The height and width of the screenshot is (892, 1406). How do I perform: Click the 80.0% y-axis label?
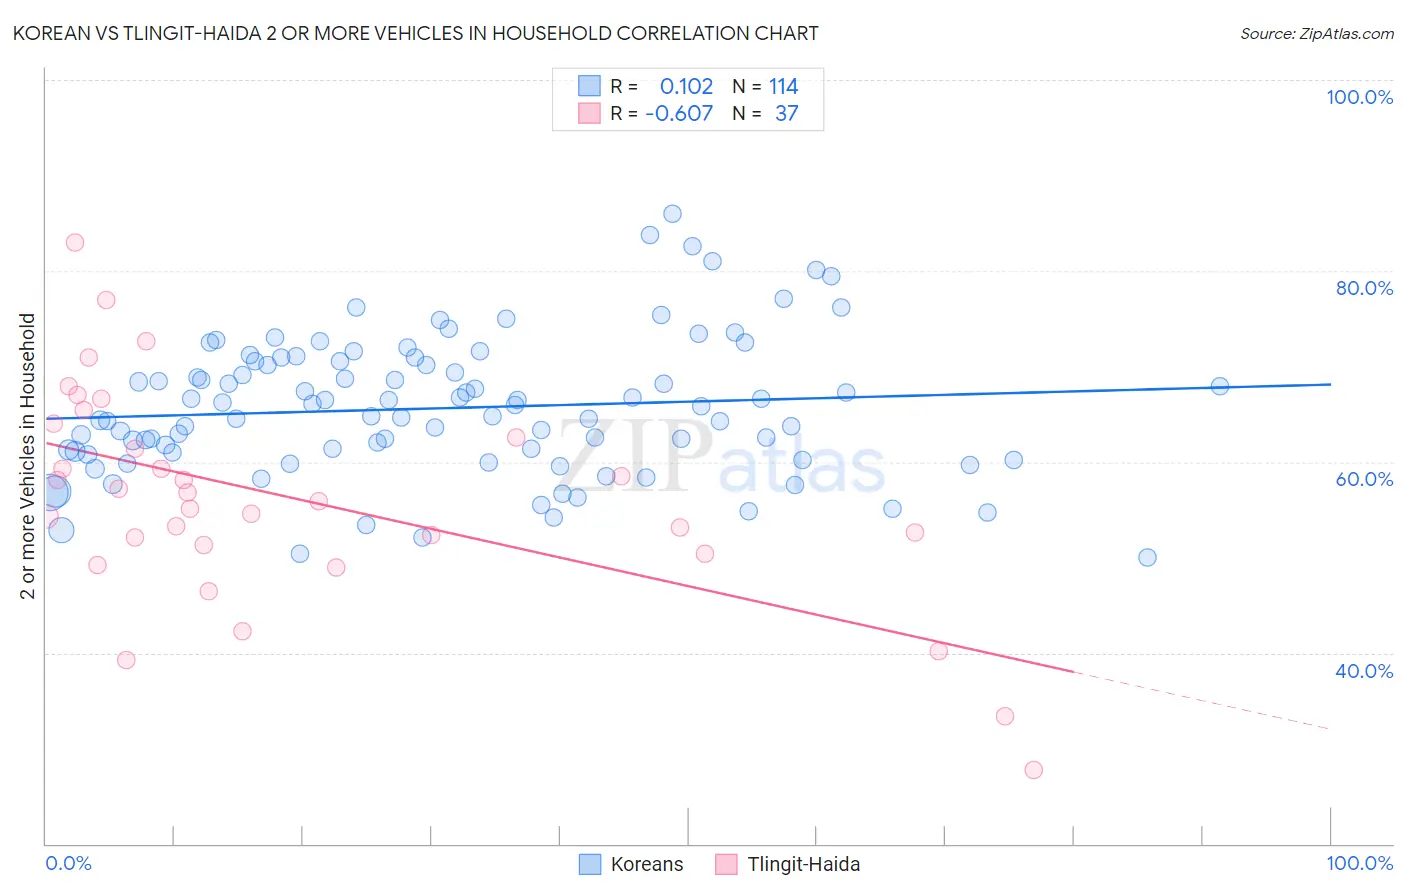click(x=1364, y=288)
